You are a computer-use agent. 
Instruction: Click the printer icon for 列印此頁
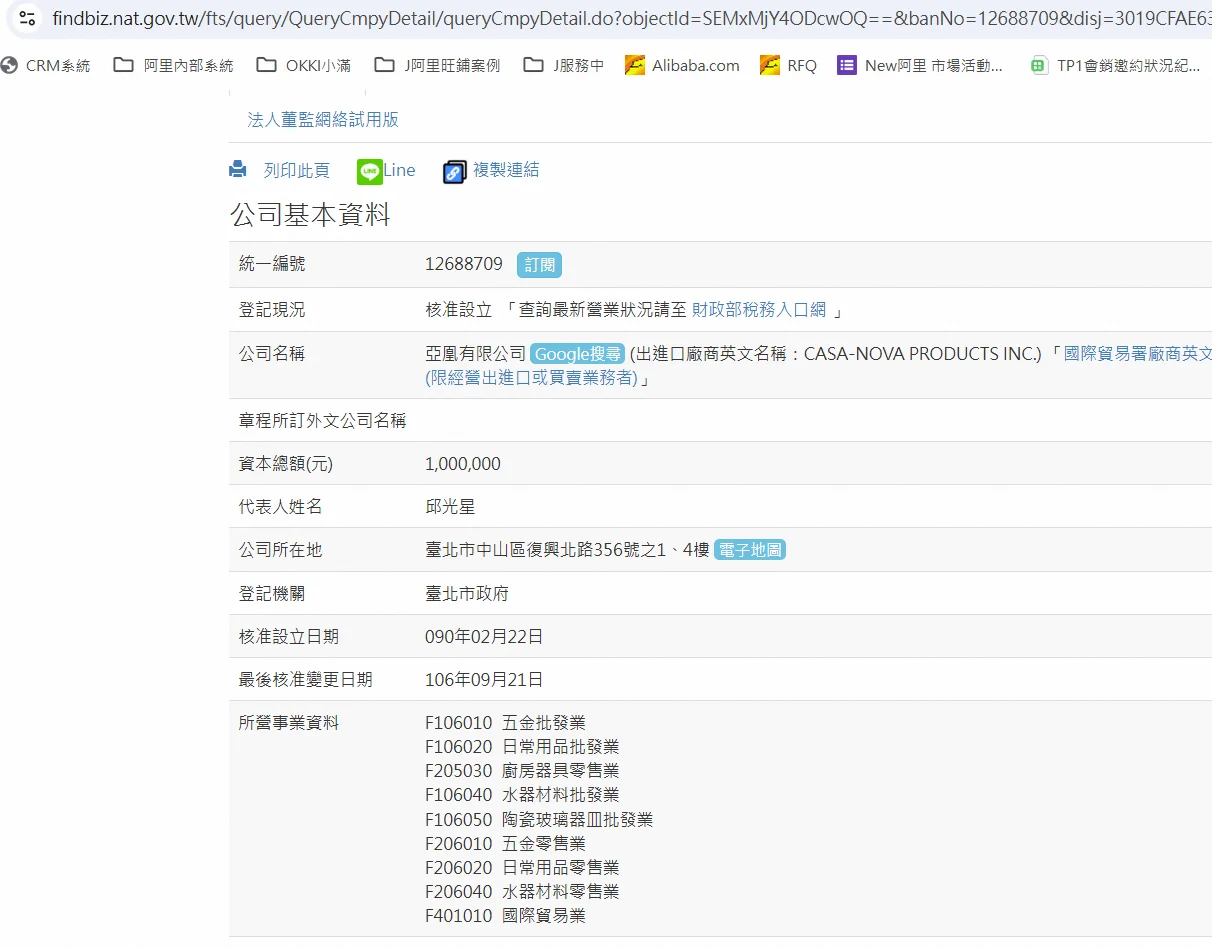(x=238, y=170)
